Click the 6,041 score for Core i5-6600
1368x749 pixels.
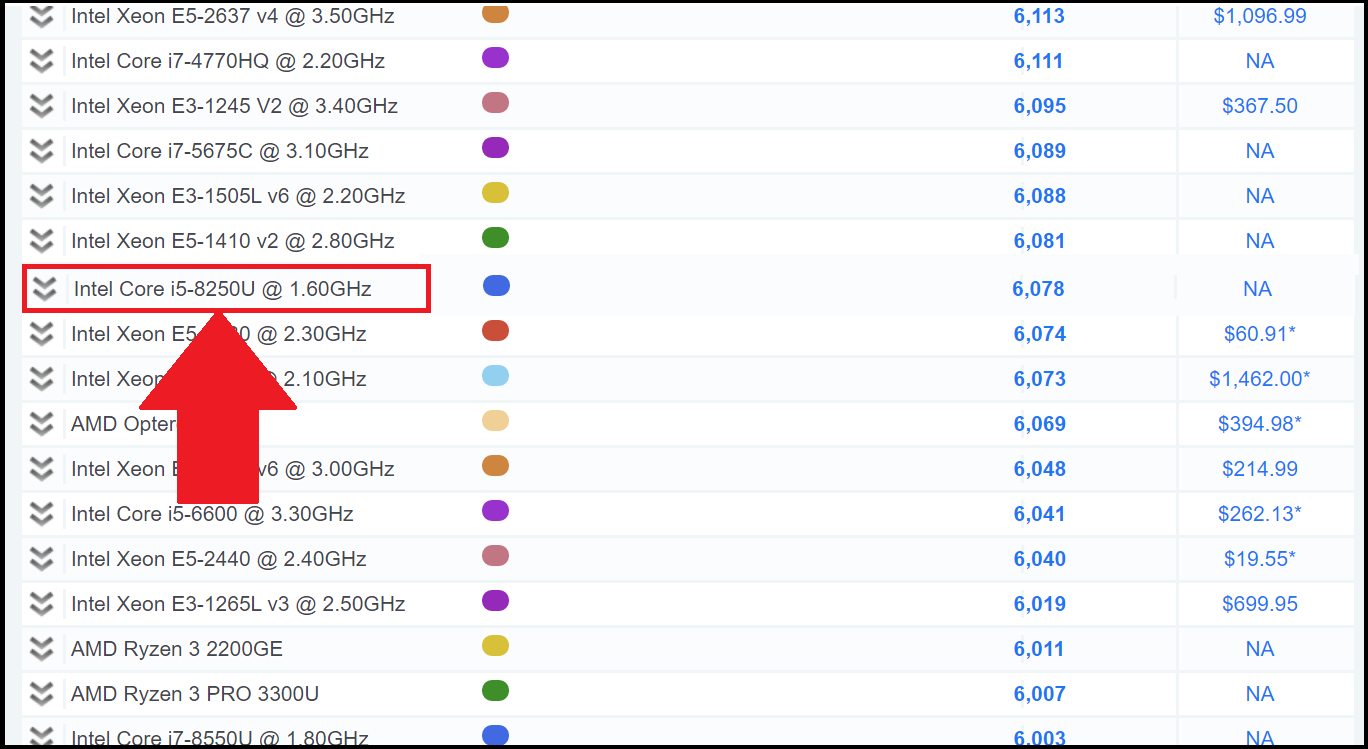(1038, 513)
